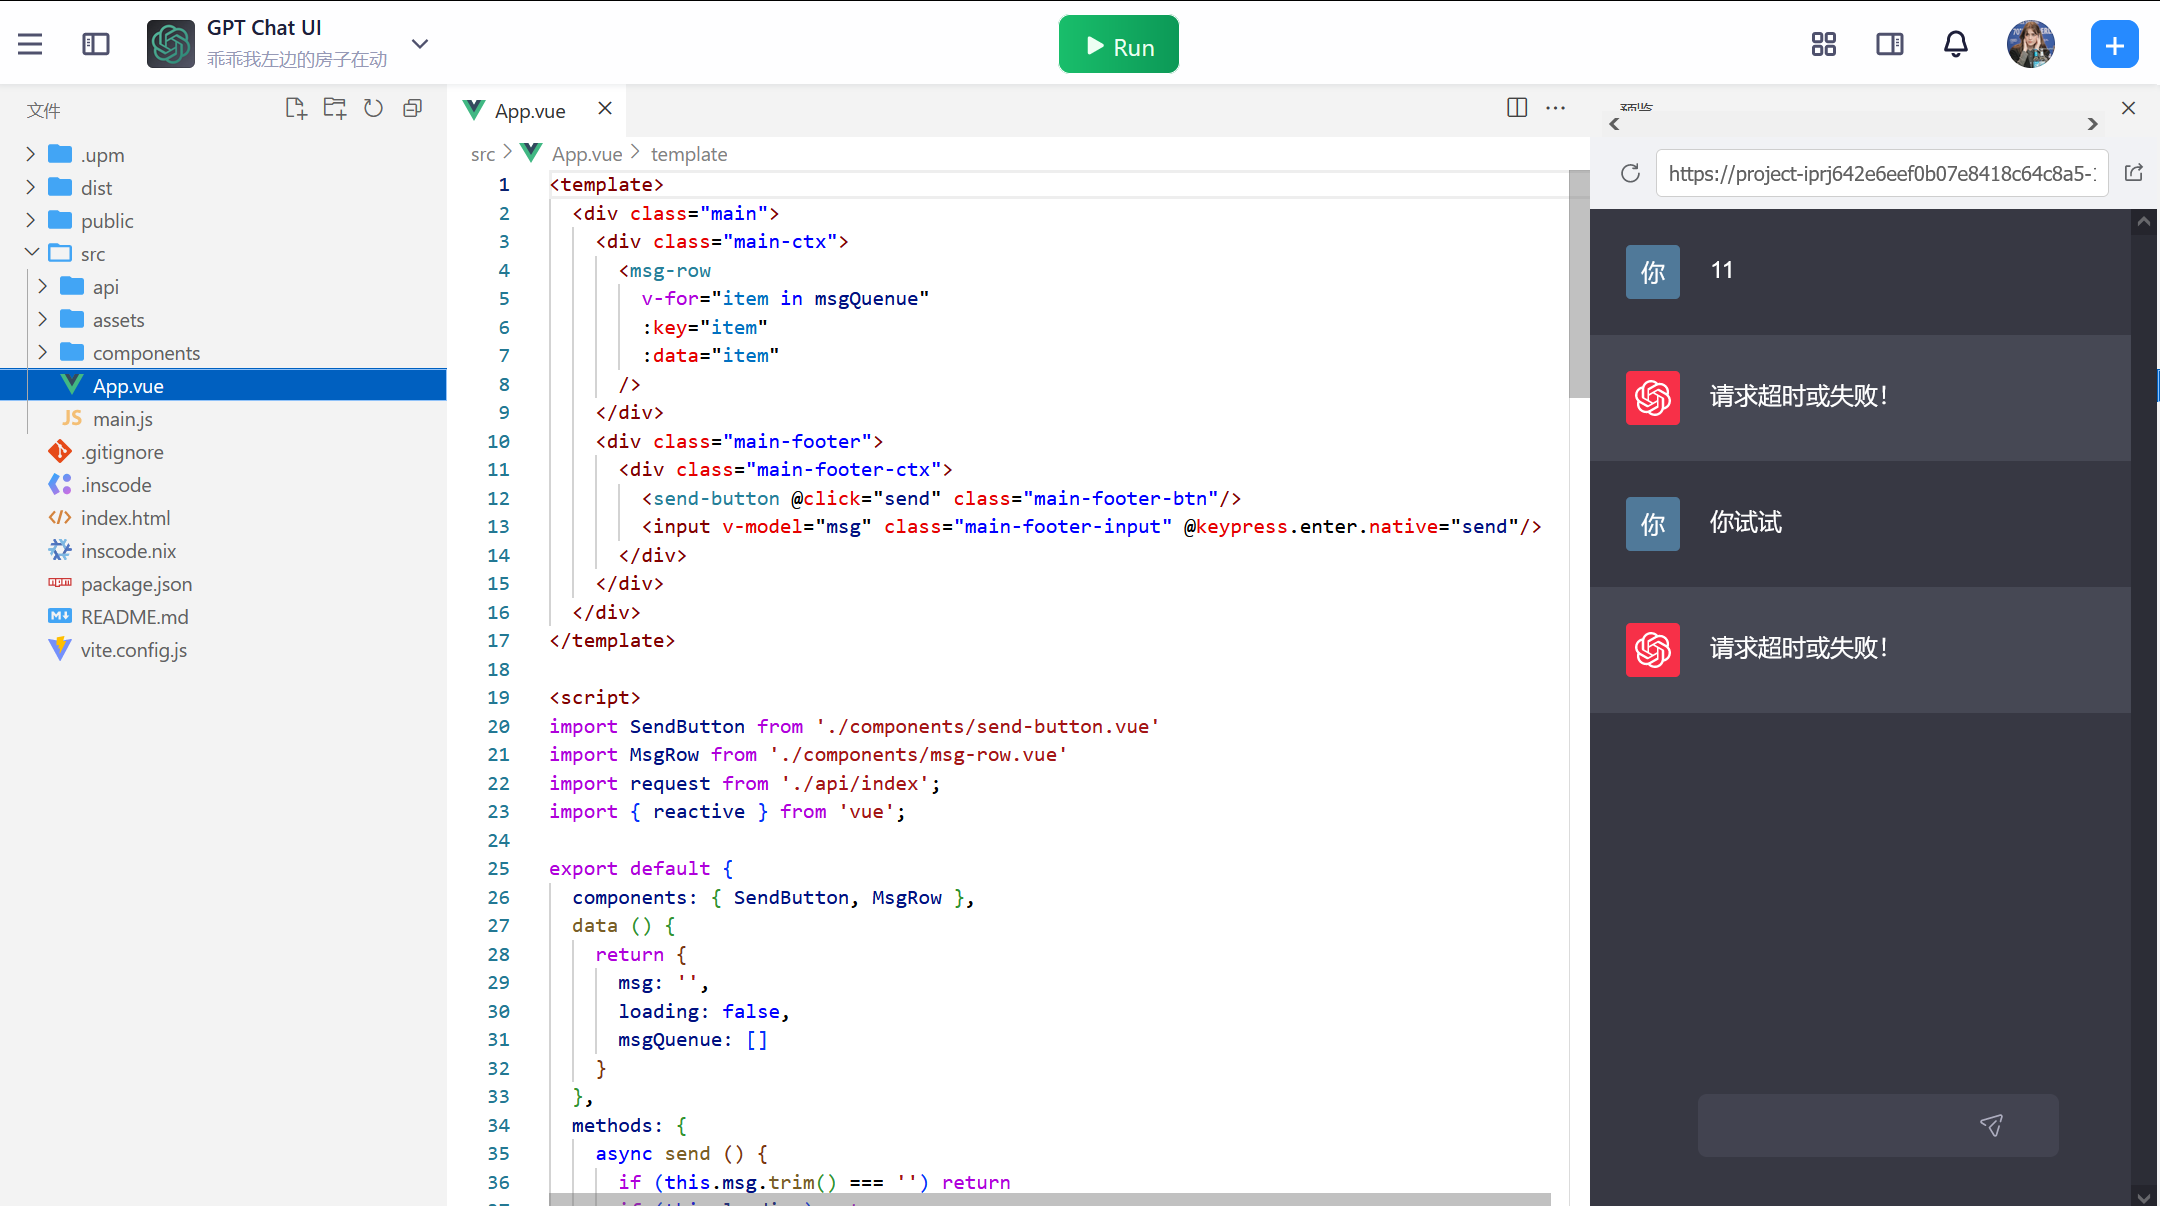Select the App.vue editor tab
2160x1206 pixels.
[x=529, y=110]
